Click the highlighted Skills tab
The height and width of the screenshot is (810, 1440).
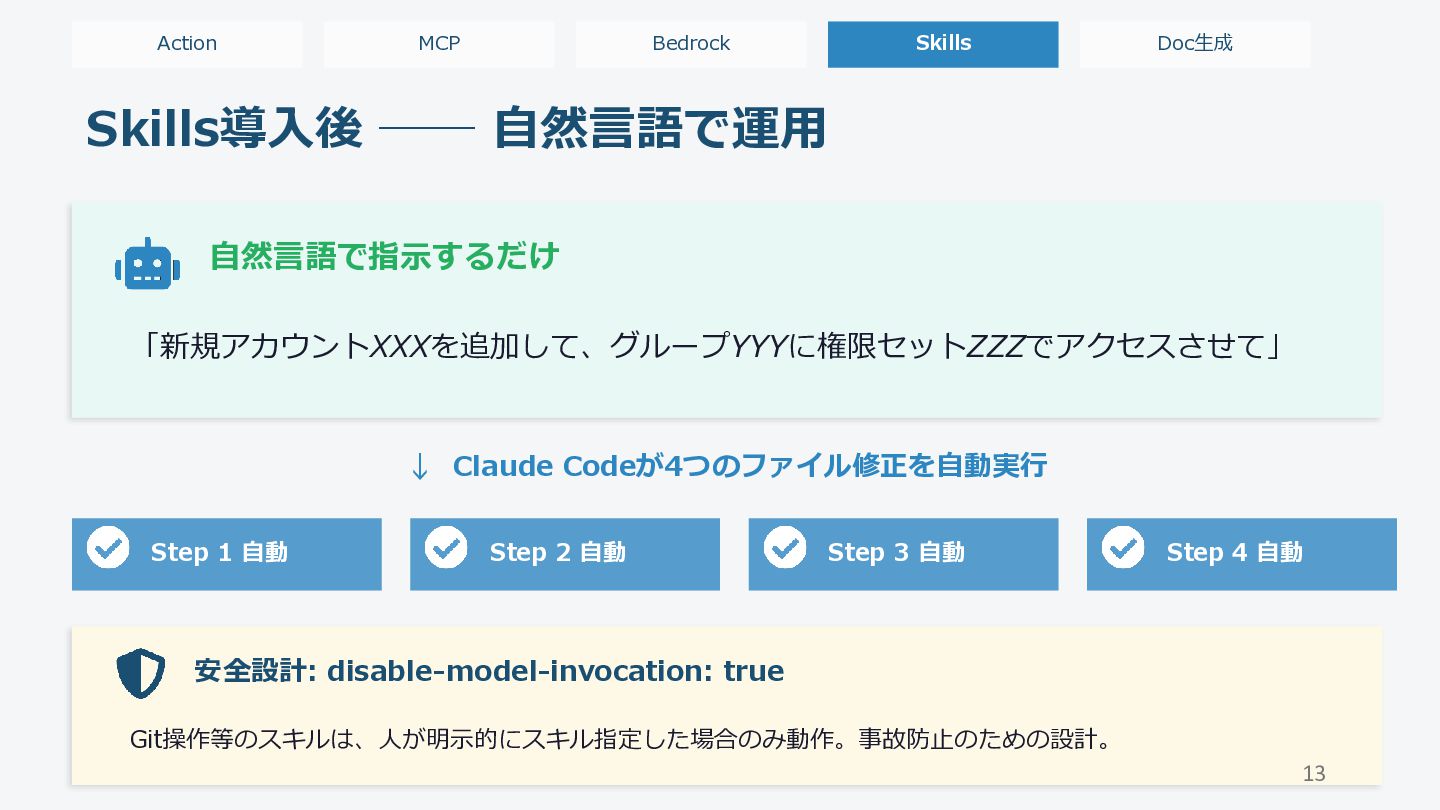pyautogui.click(x=943, y=44)
